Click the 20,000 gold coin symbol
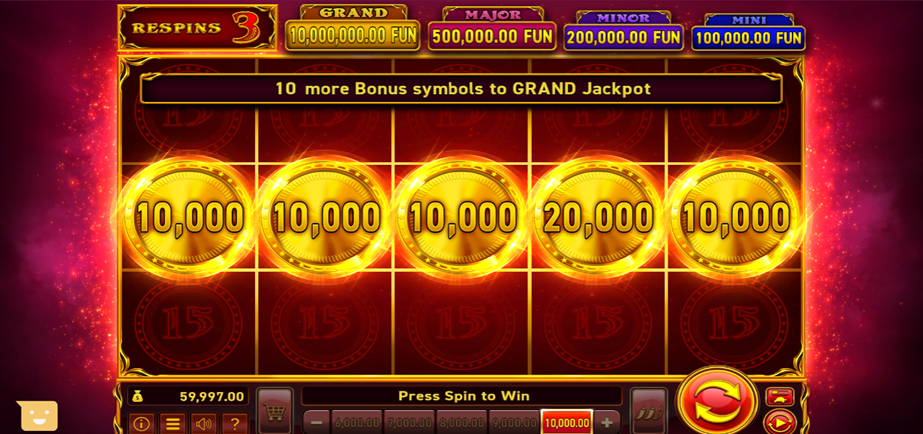 pyautogui.click(x=597, y=217)
